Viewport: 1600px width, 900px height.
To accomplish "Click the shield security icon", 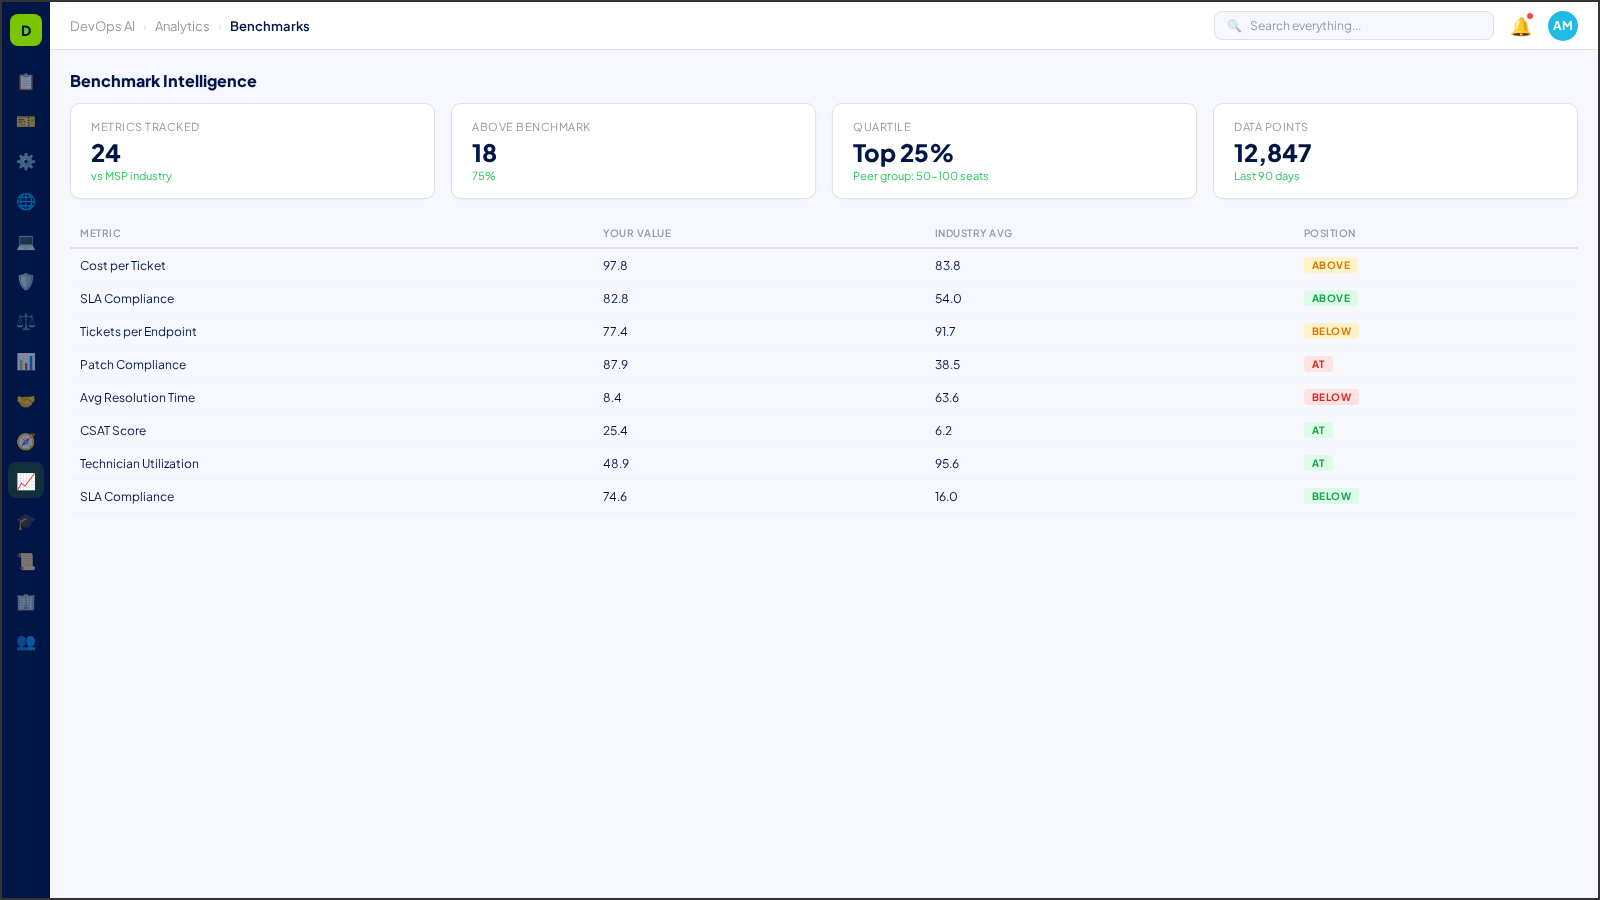I will coord(26,281).
